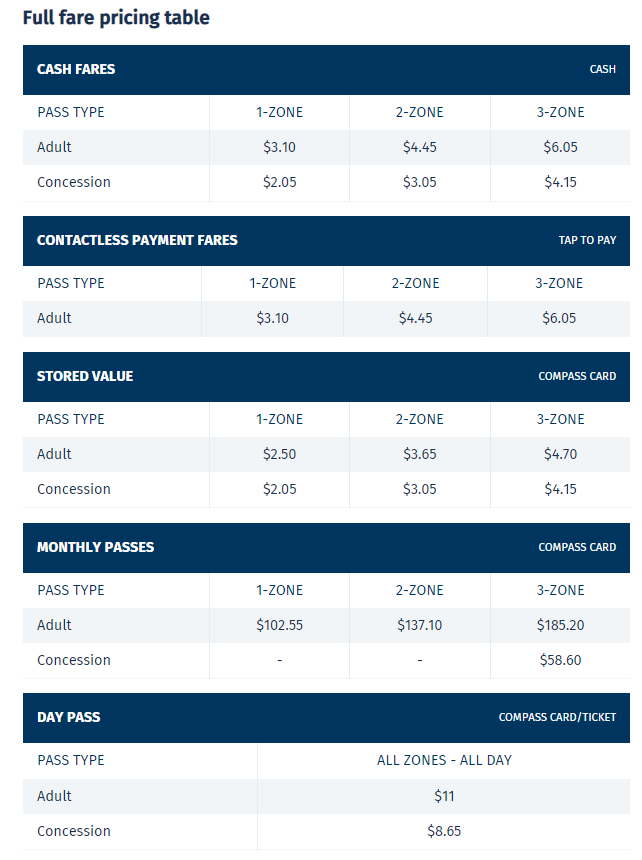Select the Compass Card/Ticket label
Viewport: 642px width, 860px height.
557,718
